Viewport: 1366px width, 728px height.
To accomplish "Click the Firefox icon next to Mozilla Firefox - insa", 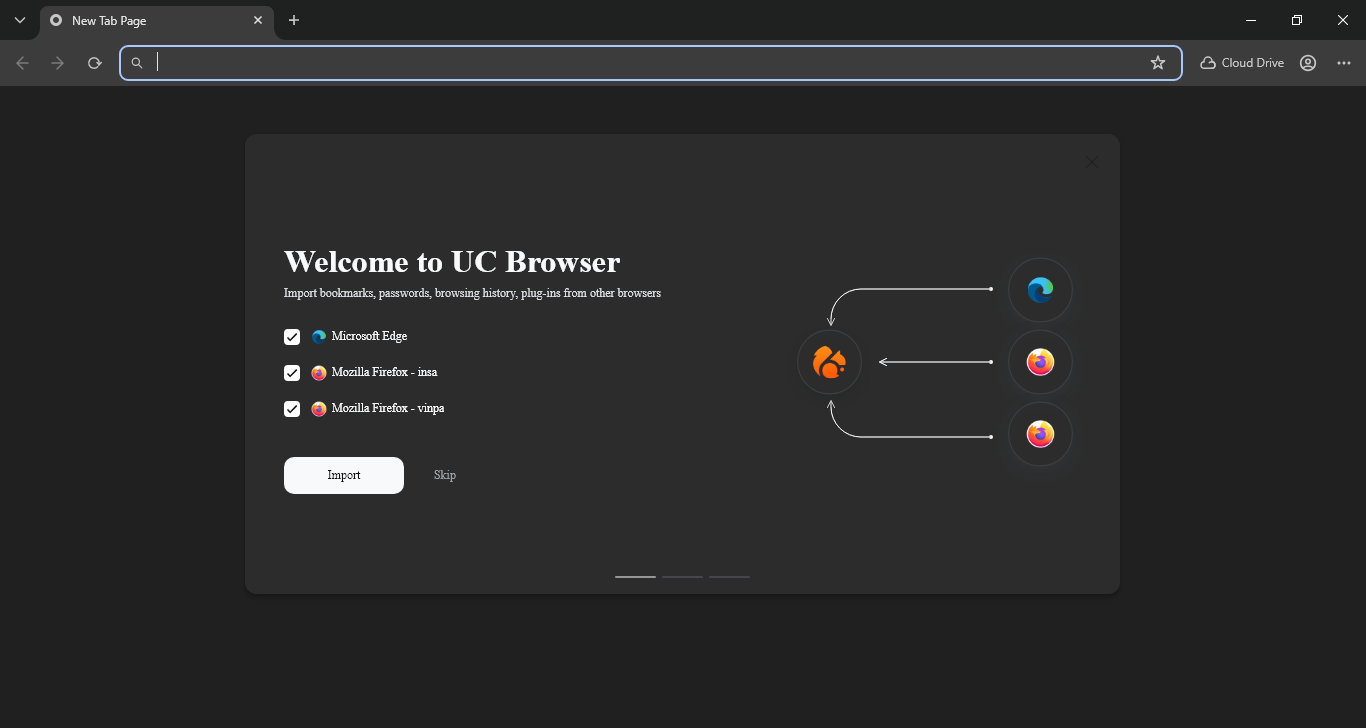I will click(x=318, y=372).
